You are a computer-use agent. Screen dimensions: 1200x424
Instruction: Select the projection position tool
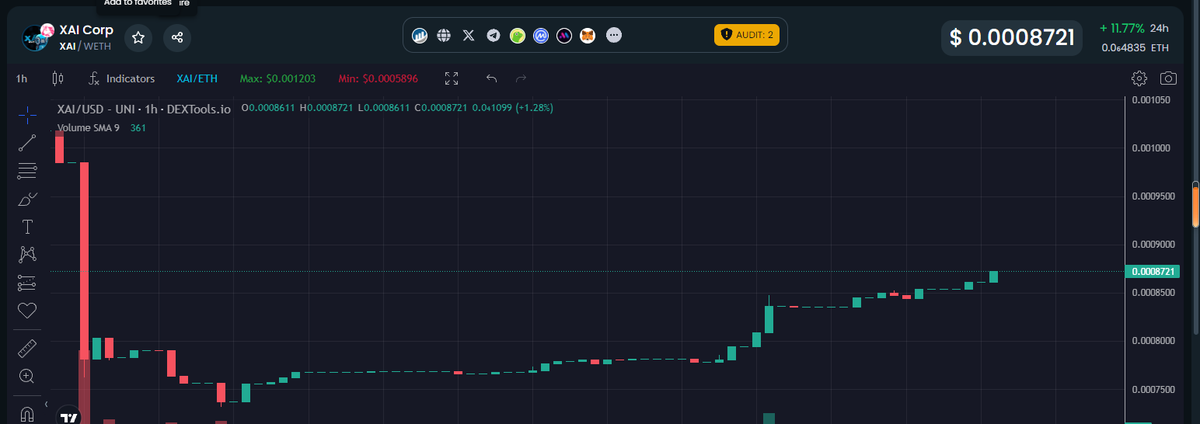27,282
